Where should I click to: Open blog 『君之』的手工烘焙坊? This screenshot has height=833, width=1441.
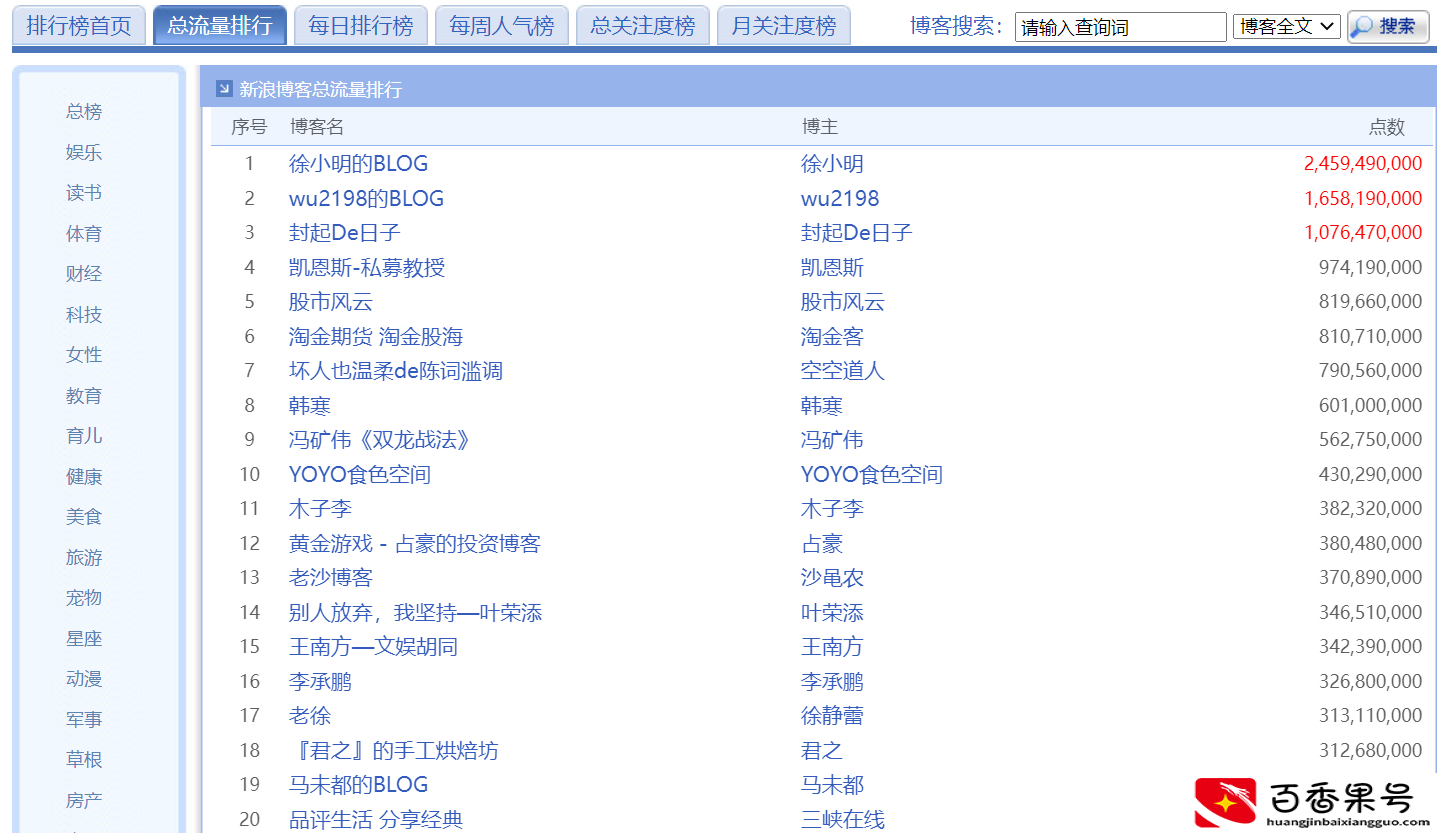click(394, 750)
